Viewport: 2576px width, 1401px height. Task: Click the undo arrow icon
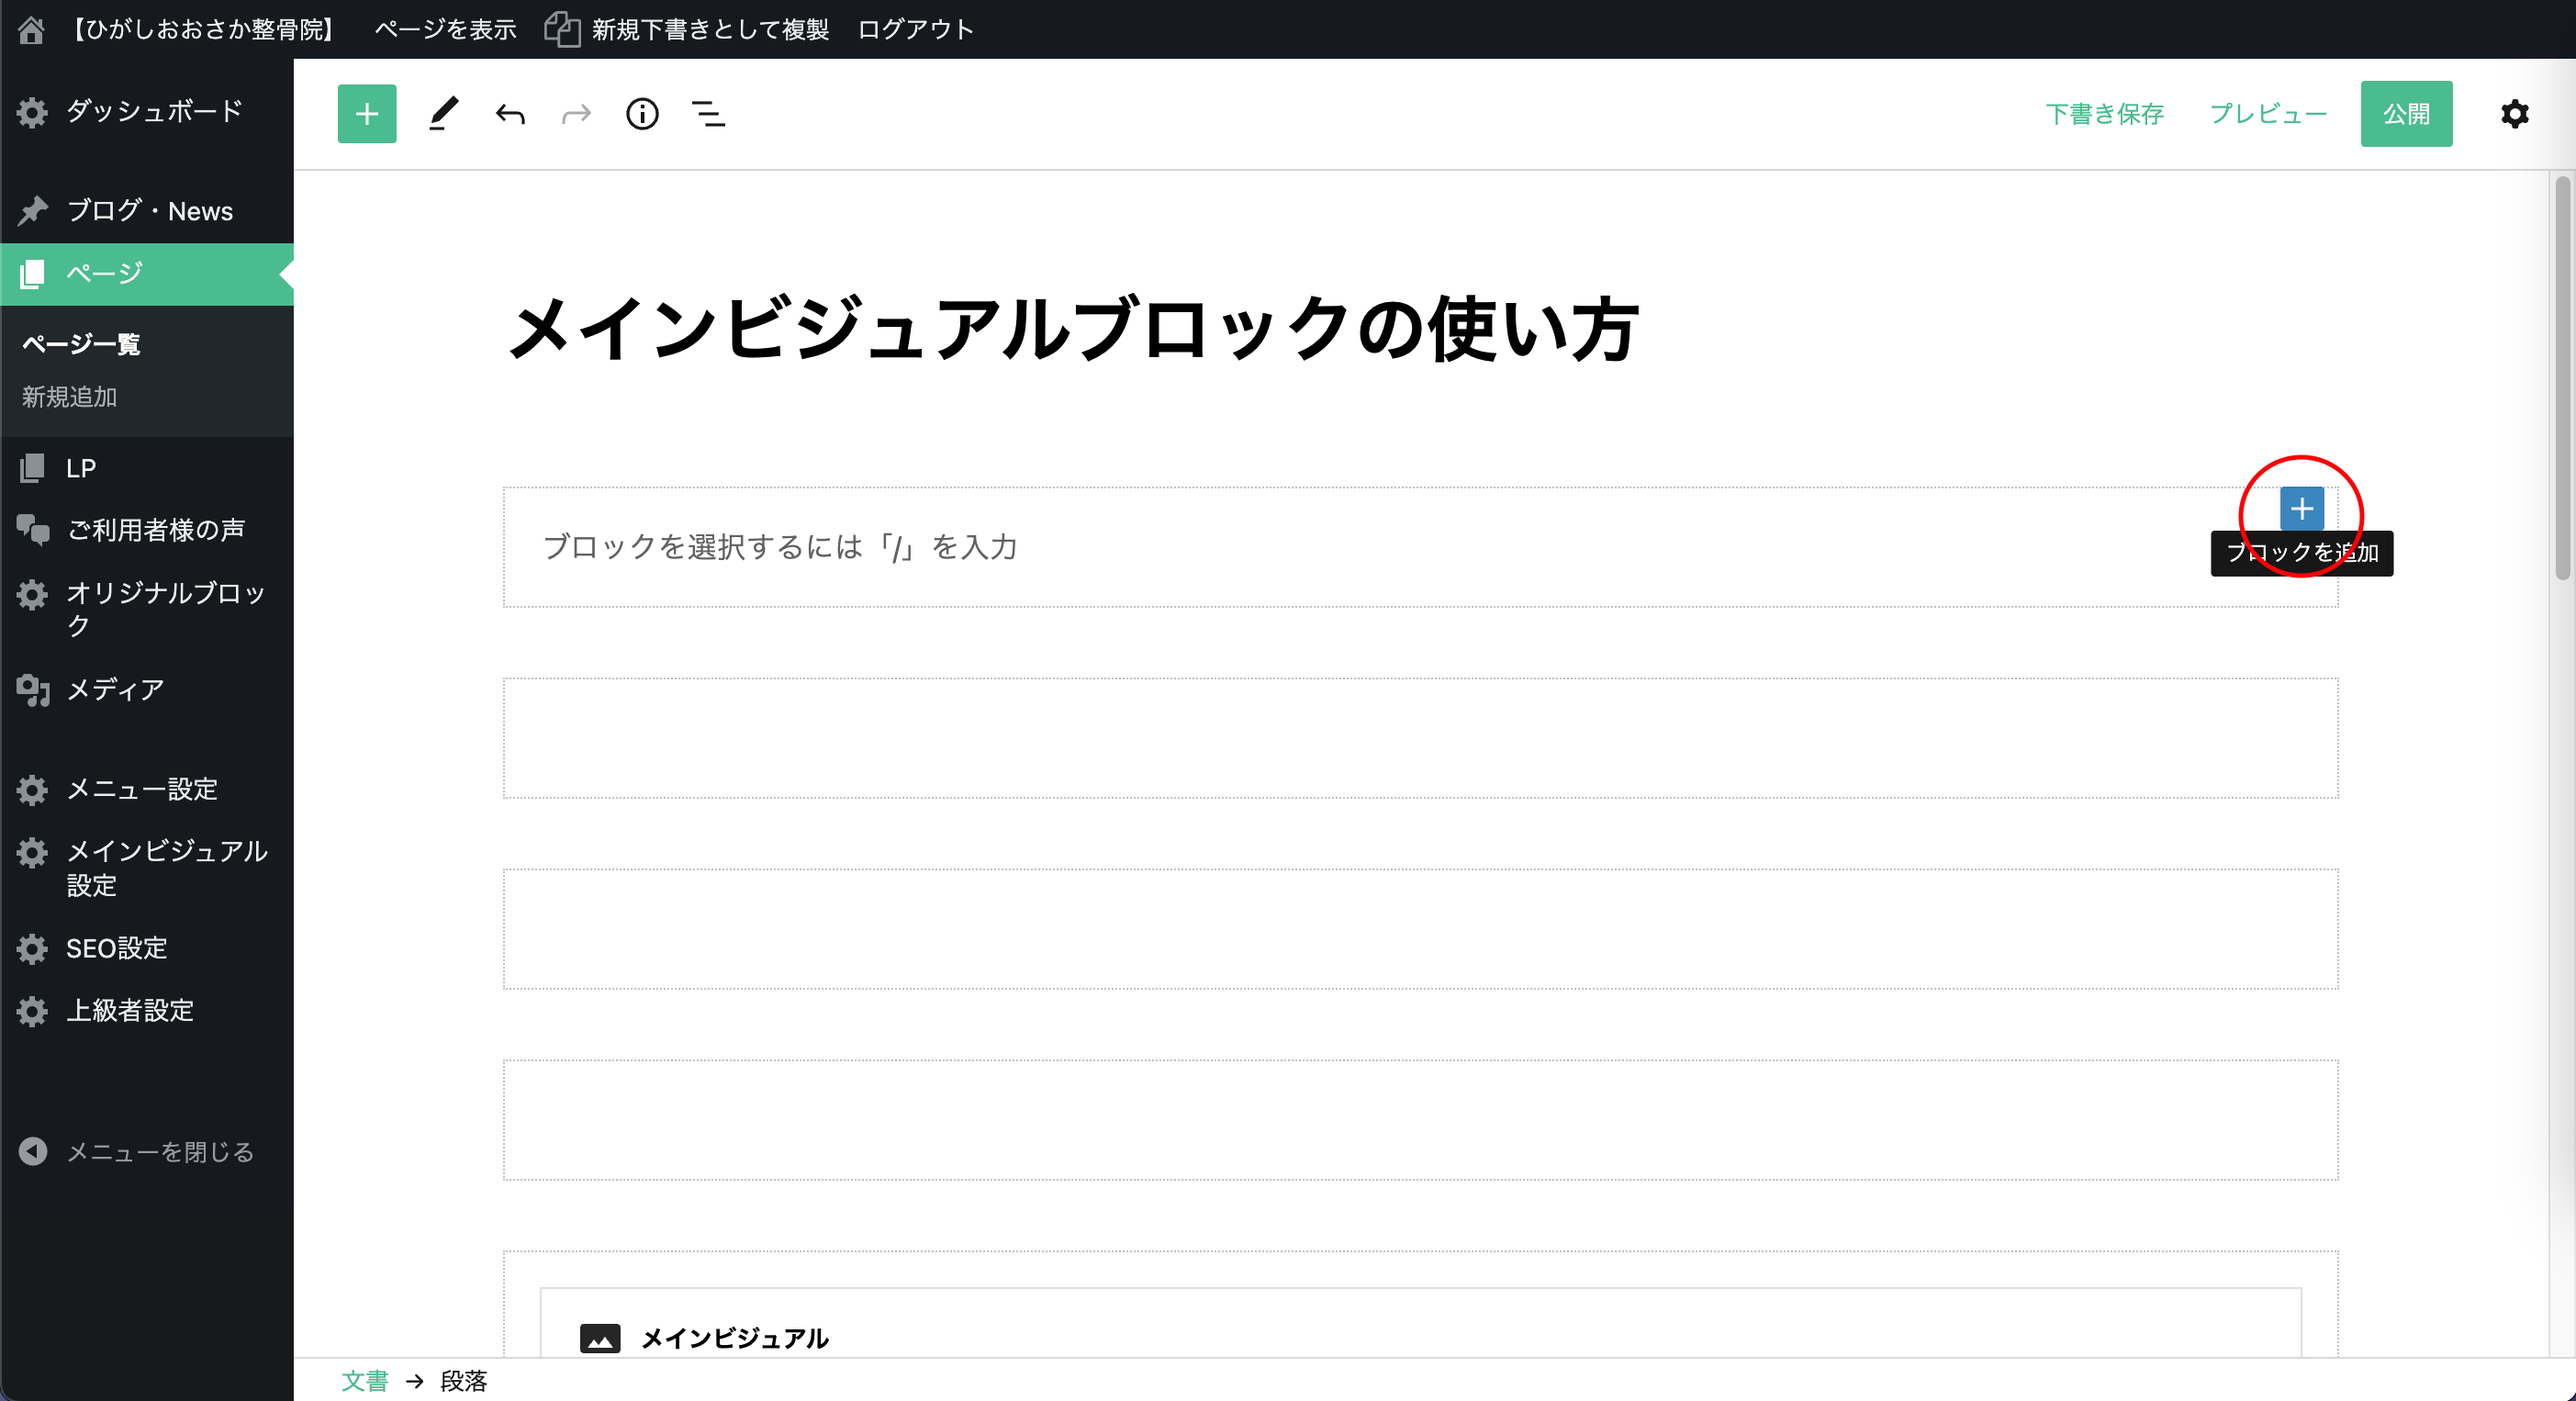click(510, 114)
